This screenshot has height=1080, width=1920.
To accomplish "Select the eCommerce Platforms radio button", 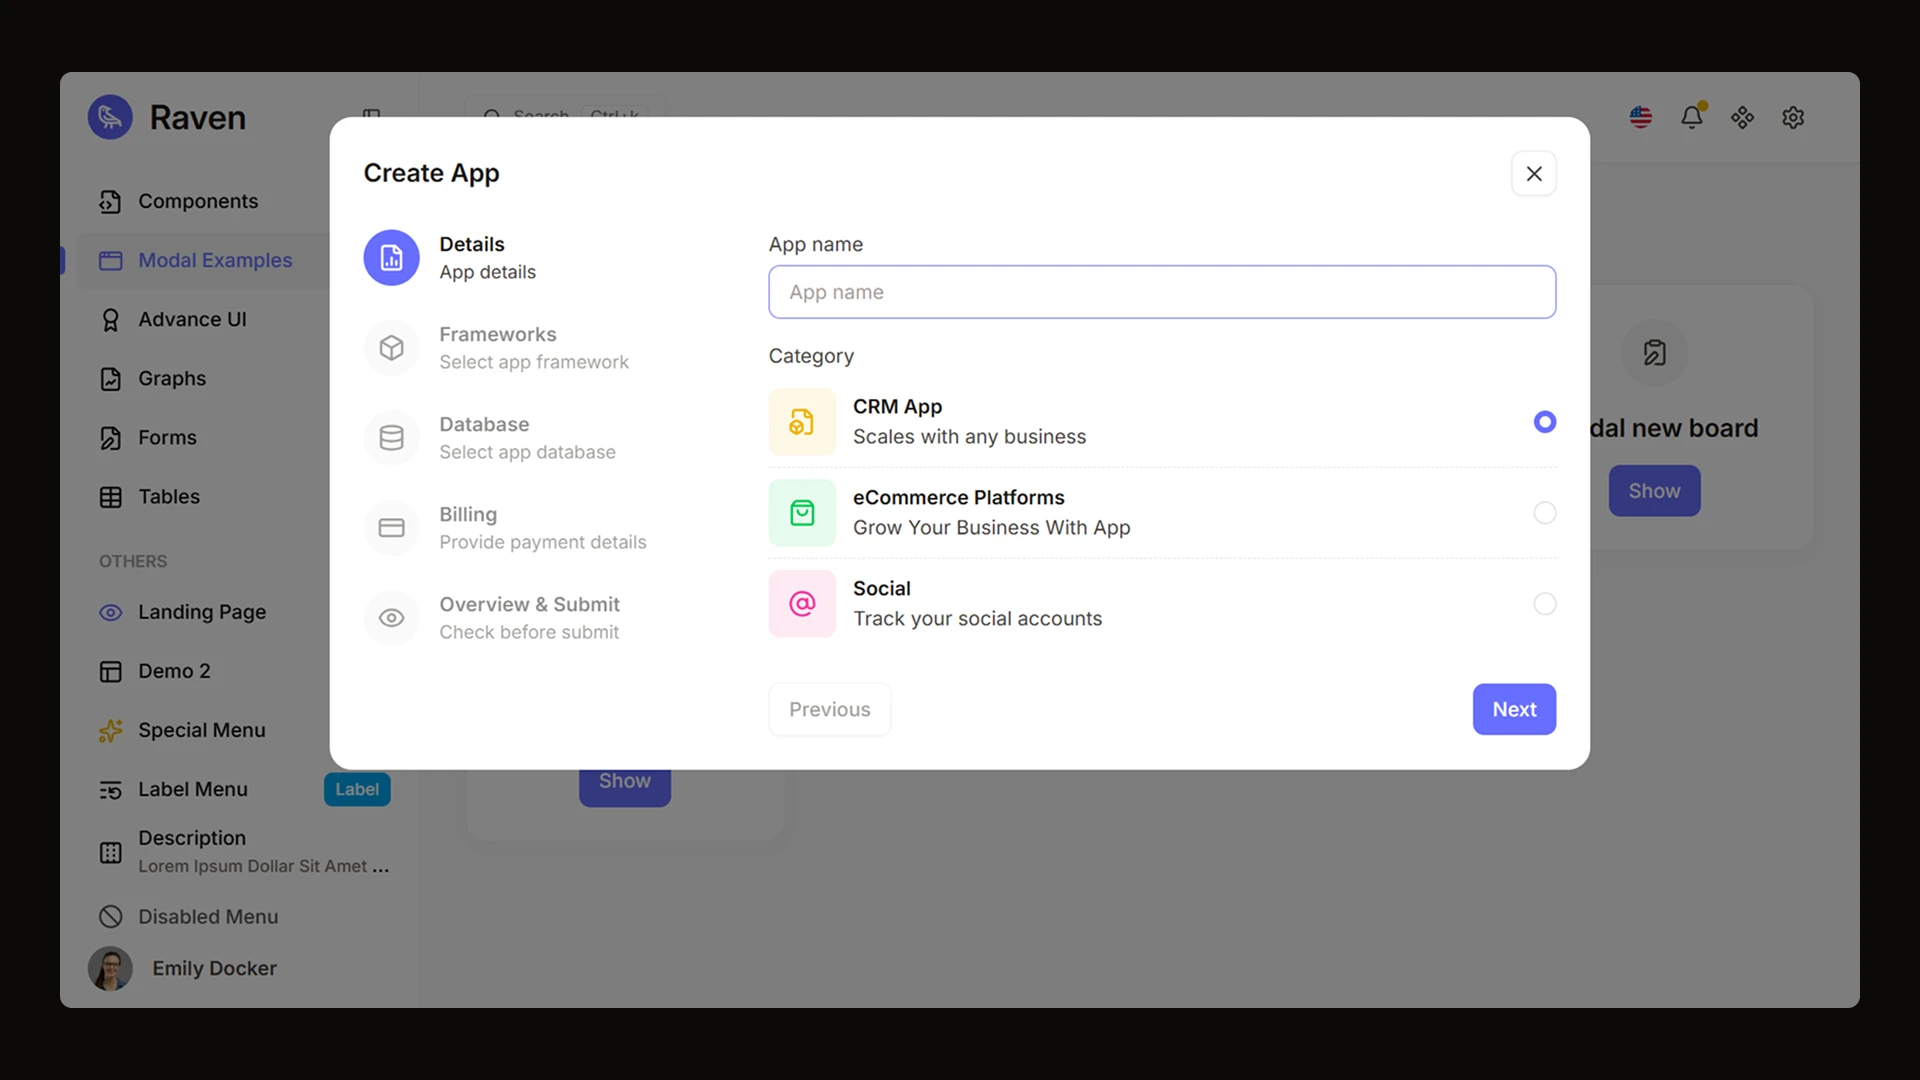I will tap(1545, 513).
